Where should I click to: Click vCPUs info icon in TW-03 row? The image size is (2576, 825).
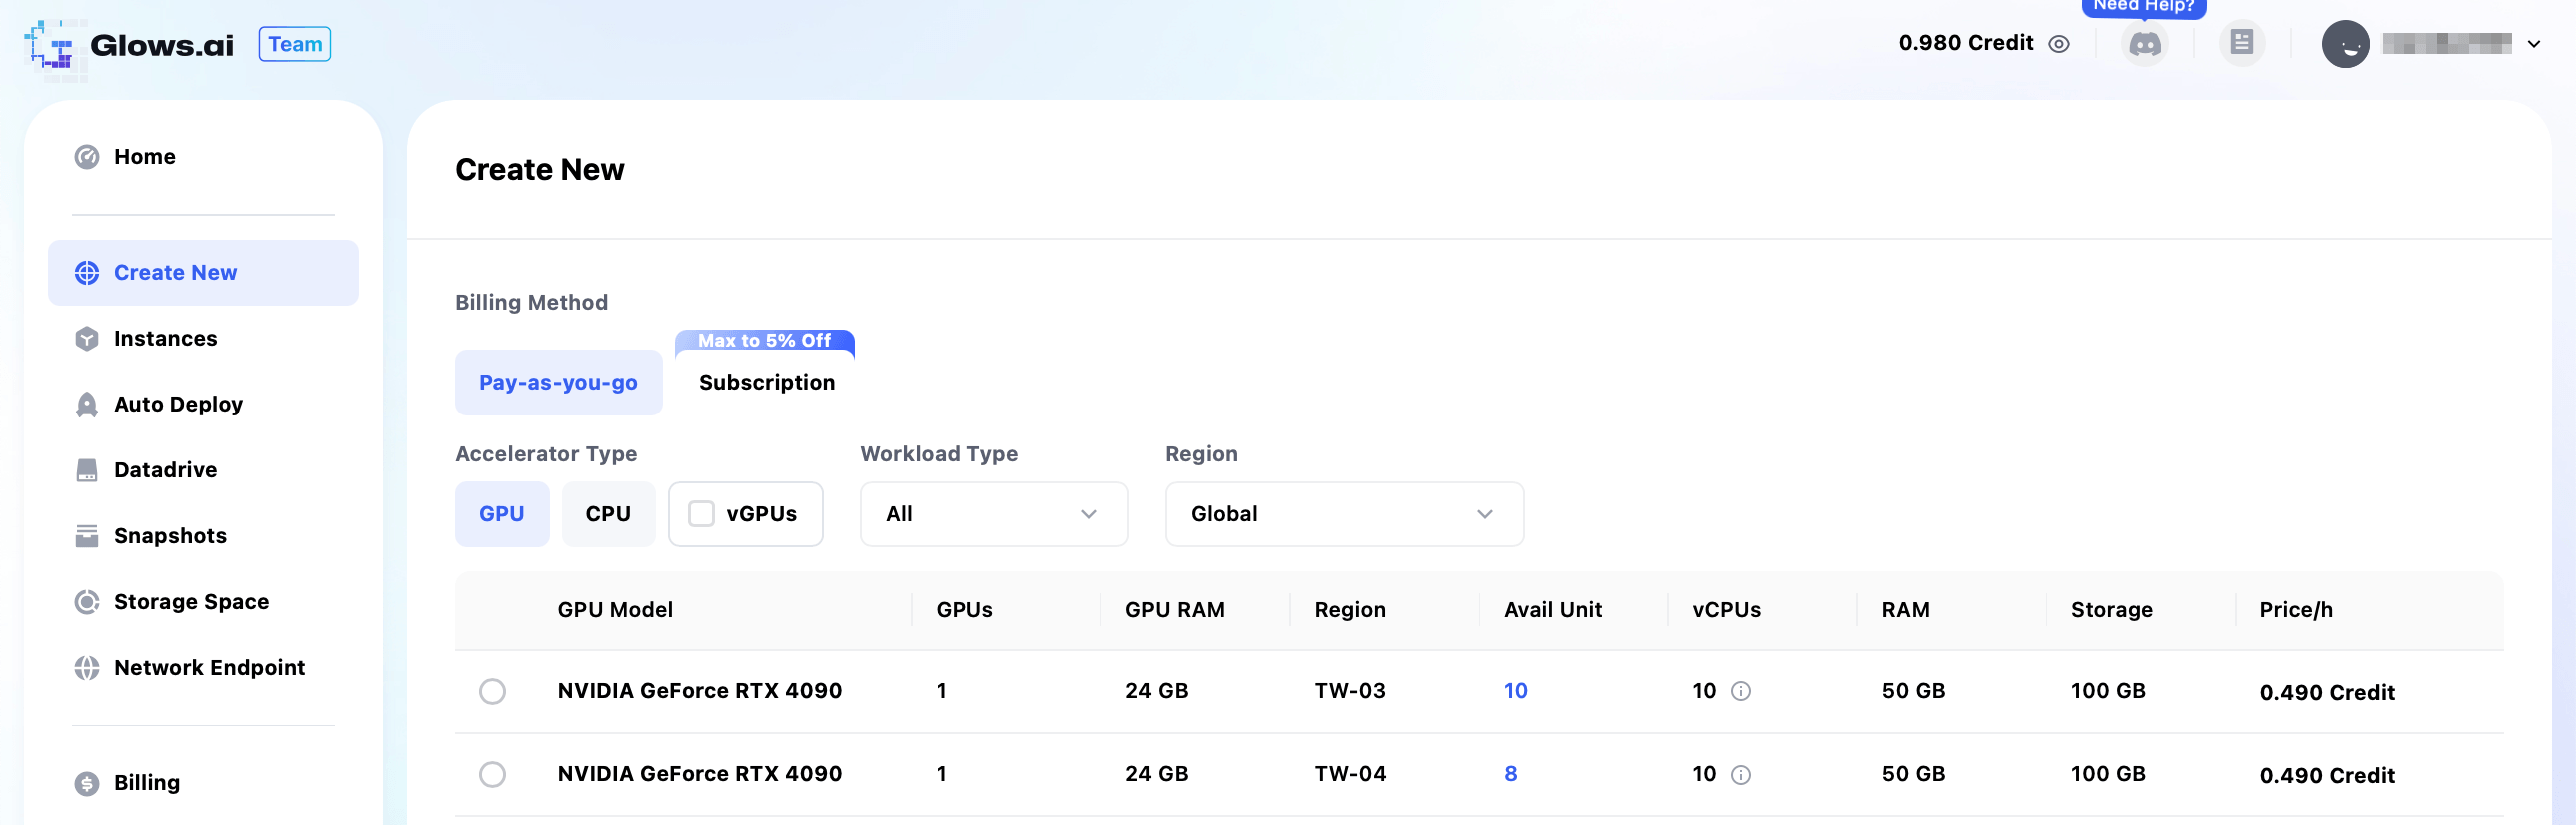click(x=1741, y=692)
